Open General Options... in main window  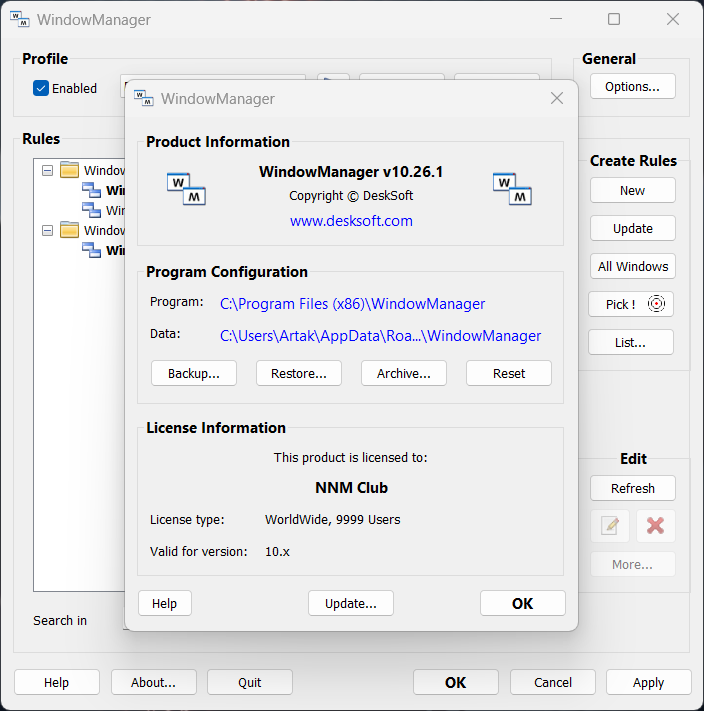pyautogui.click(x=632, y=86)
